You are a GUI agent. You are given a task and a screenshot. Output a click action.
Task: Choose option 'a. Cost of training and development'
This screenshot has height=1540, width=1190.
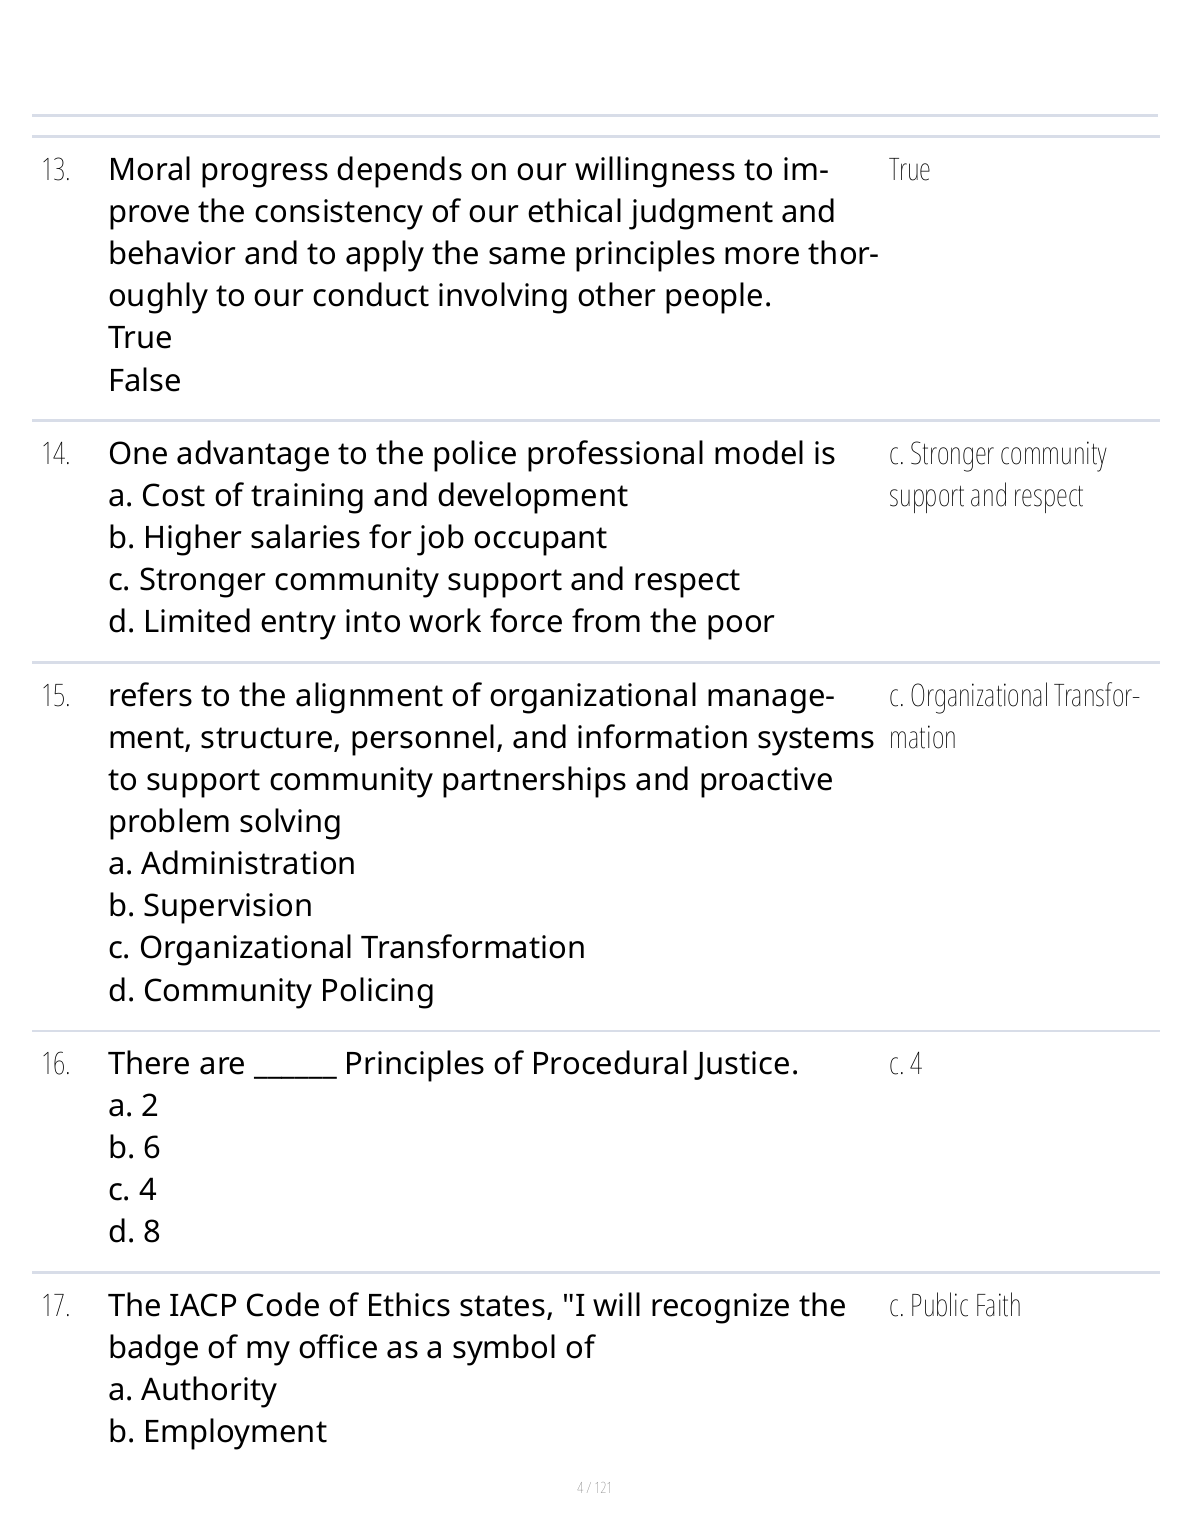point(367,496)
